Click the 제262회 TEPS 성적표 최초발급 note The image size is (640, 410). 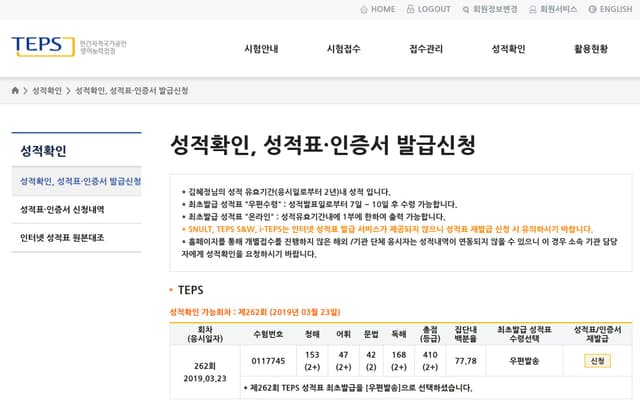tap(358, 388)
